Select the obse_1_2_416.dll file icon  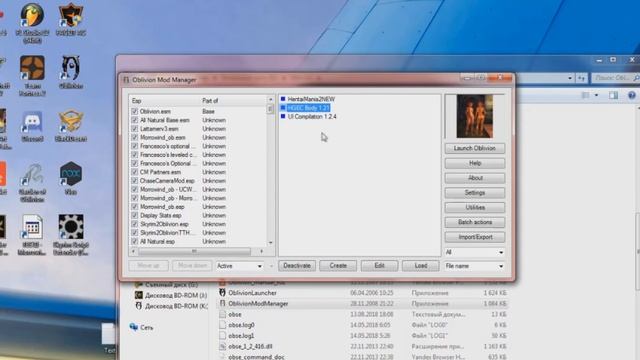coord(222,346)
